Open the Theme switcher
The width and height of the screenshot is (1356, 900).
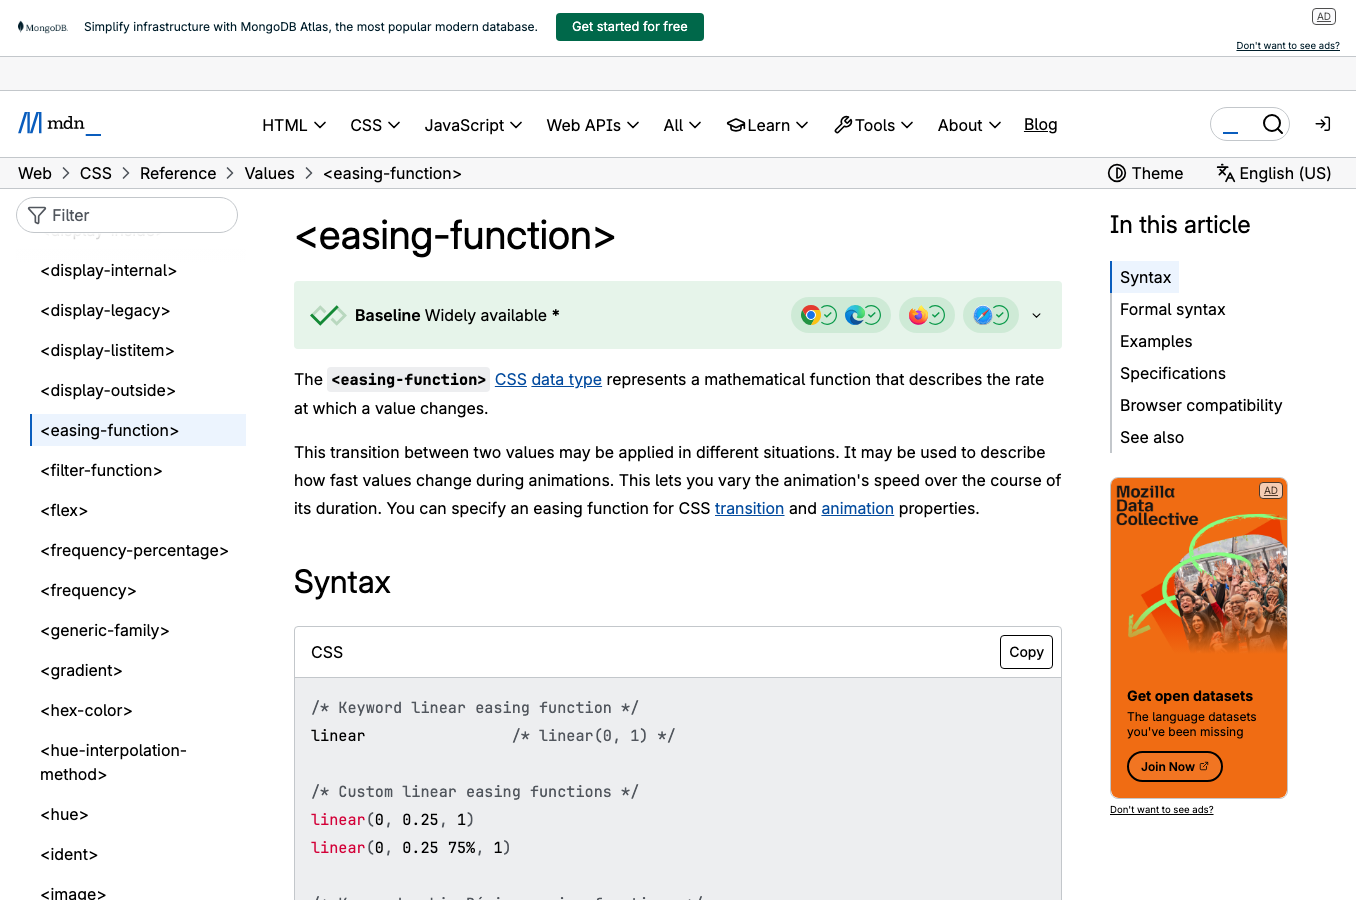coord(1145,173)
